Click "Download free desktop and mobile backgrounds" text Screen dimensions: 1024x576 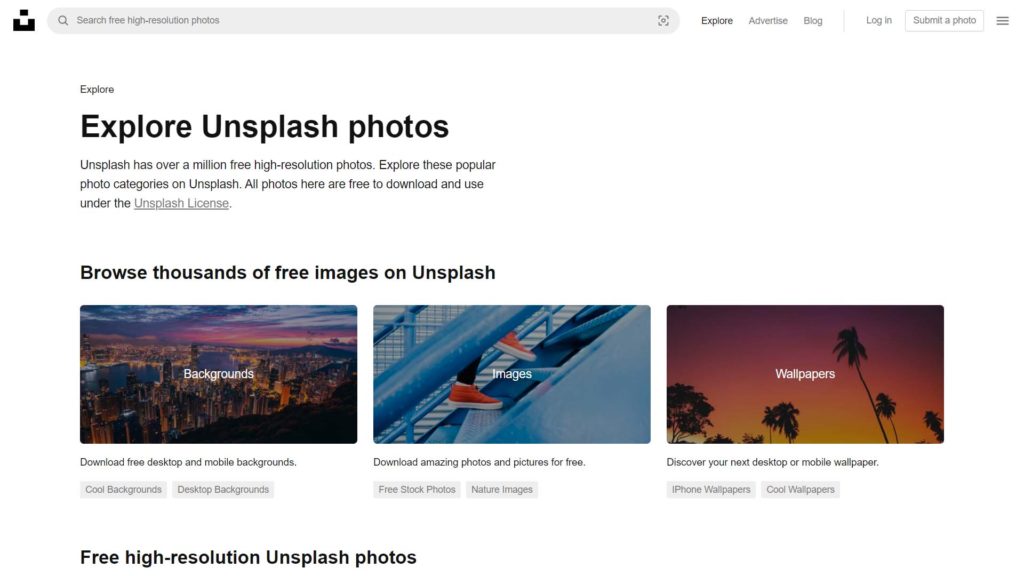[x=188, y=462]
